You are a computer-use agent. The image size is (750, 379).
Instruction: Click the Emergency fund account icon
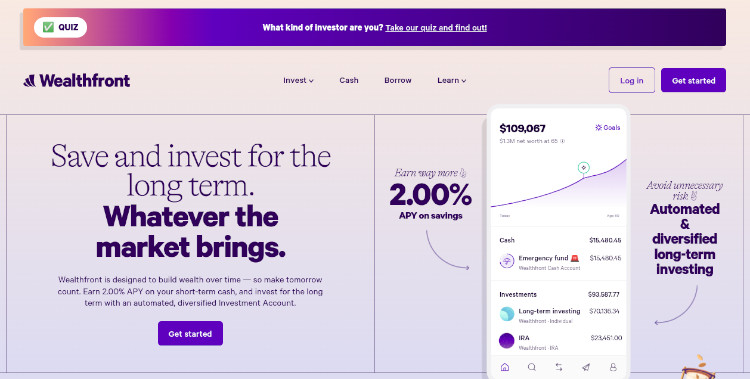coord(507,261)
